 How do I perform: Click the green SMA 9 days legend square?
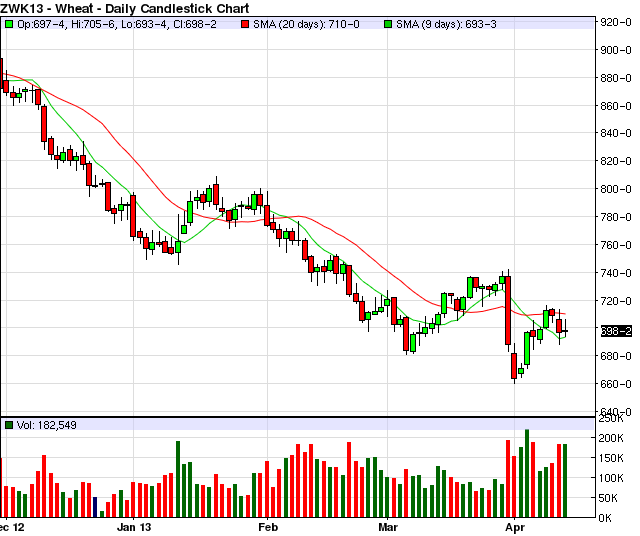(x=388, y=24)
